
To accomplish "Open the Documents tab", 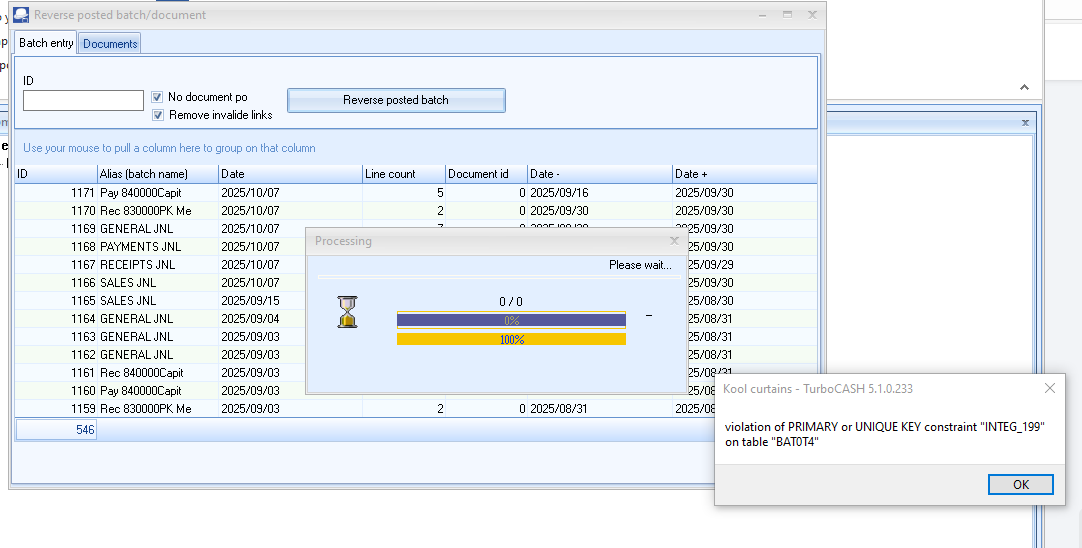I will point(110,43).
